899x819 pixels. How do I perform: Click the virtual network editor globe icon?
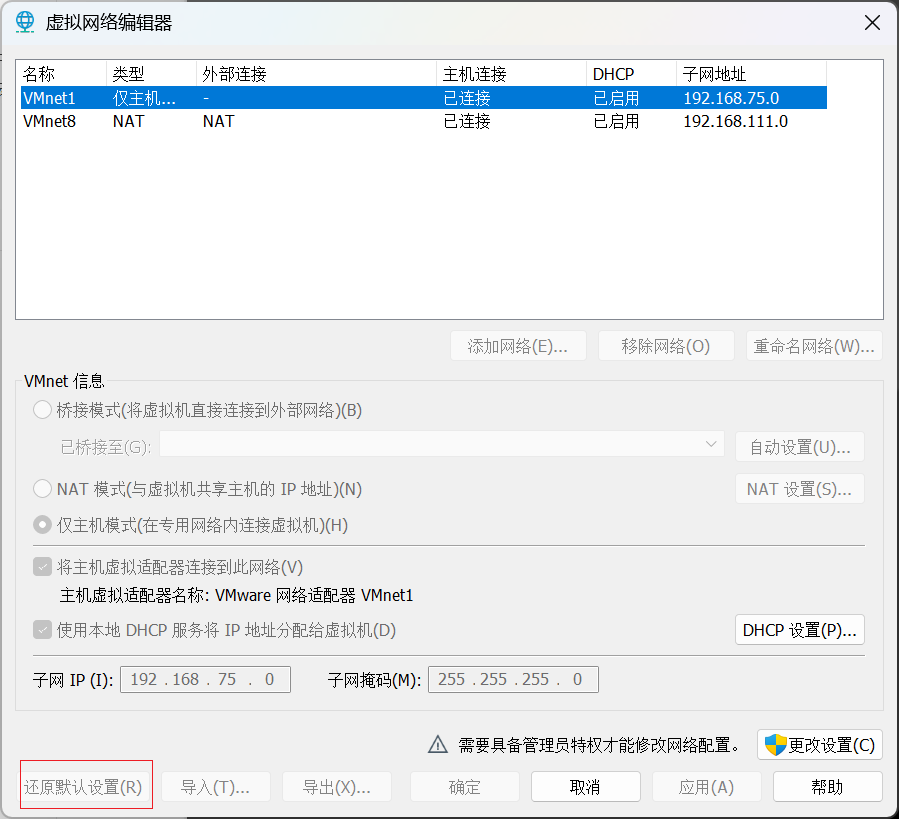coord(24,21)
